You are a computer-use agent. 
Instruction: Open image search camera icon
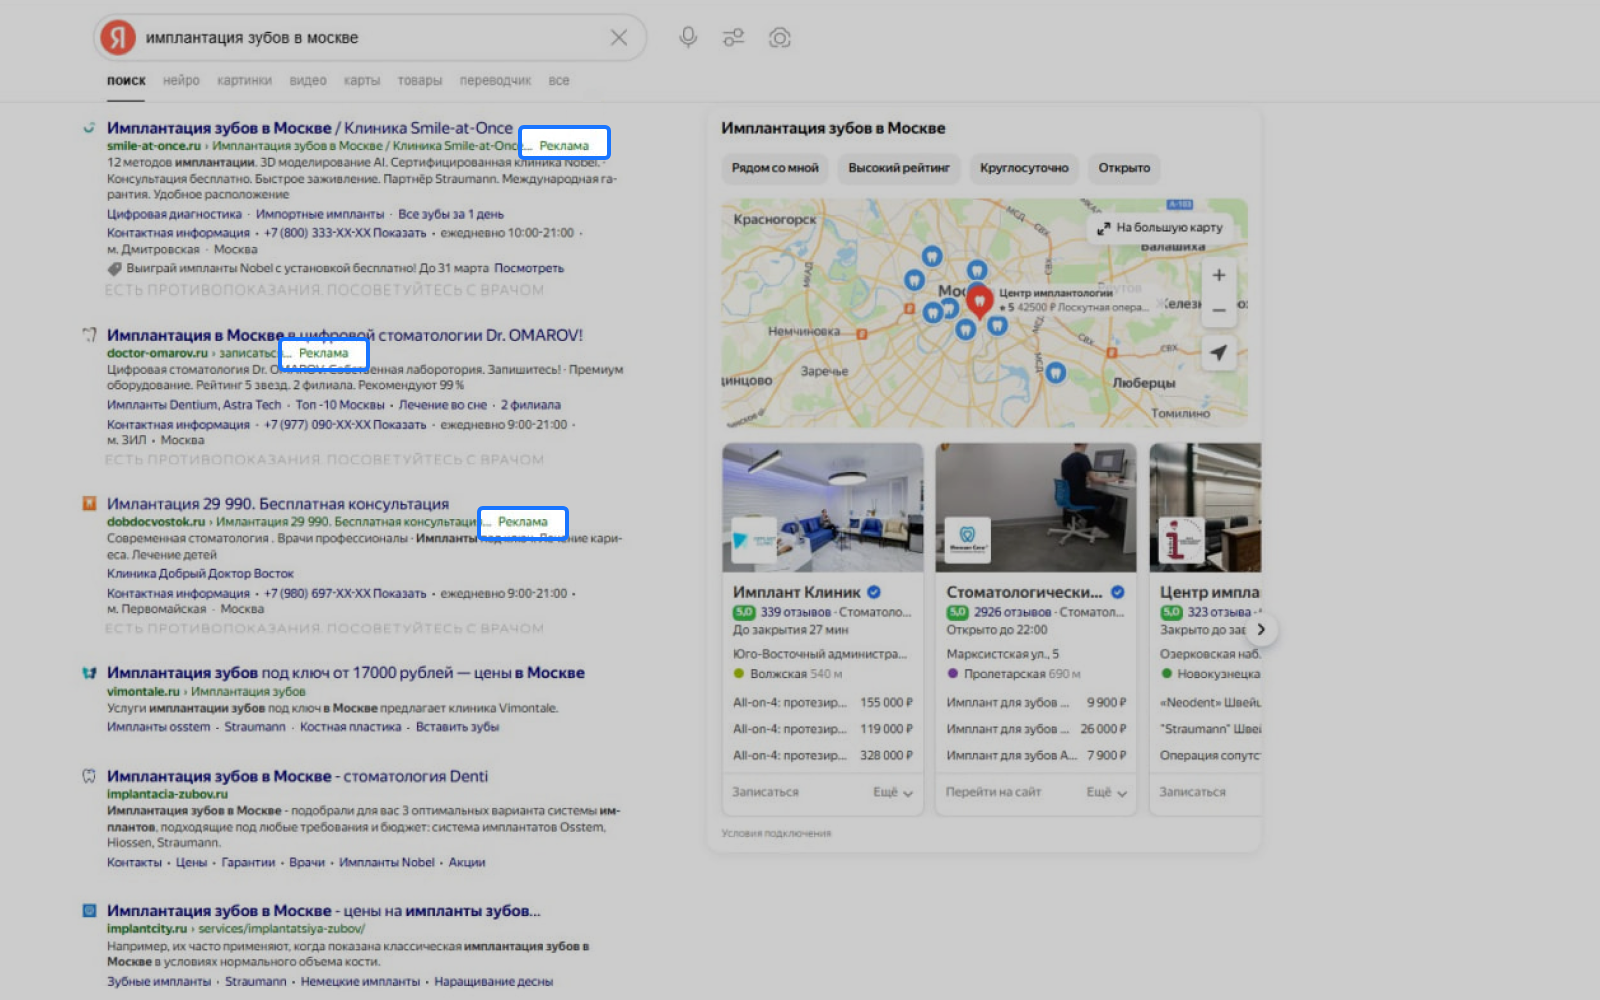pyautogui.click(x=780, y=38)
